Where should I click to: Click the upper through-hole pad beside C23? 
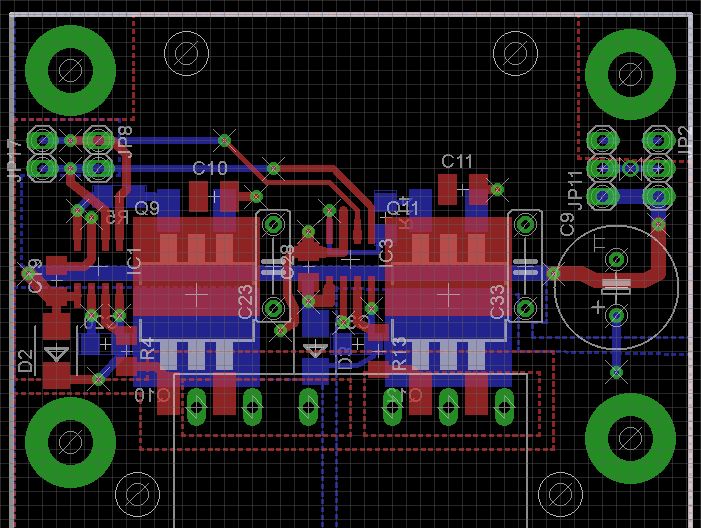pos(273,224)
